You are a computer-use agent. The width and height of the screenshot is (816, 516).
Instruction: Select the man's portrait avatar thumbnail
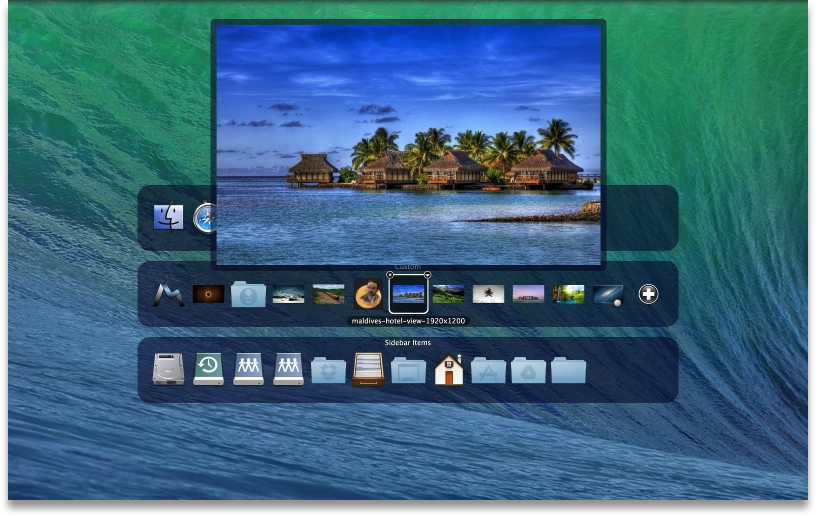coord(368,294)
